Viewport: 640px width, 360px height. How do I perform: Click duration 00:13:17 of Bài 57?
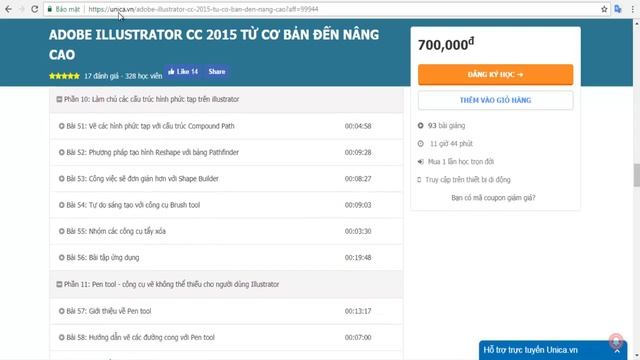click(358, 311)
